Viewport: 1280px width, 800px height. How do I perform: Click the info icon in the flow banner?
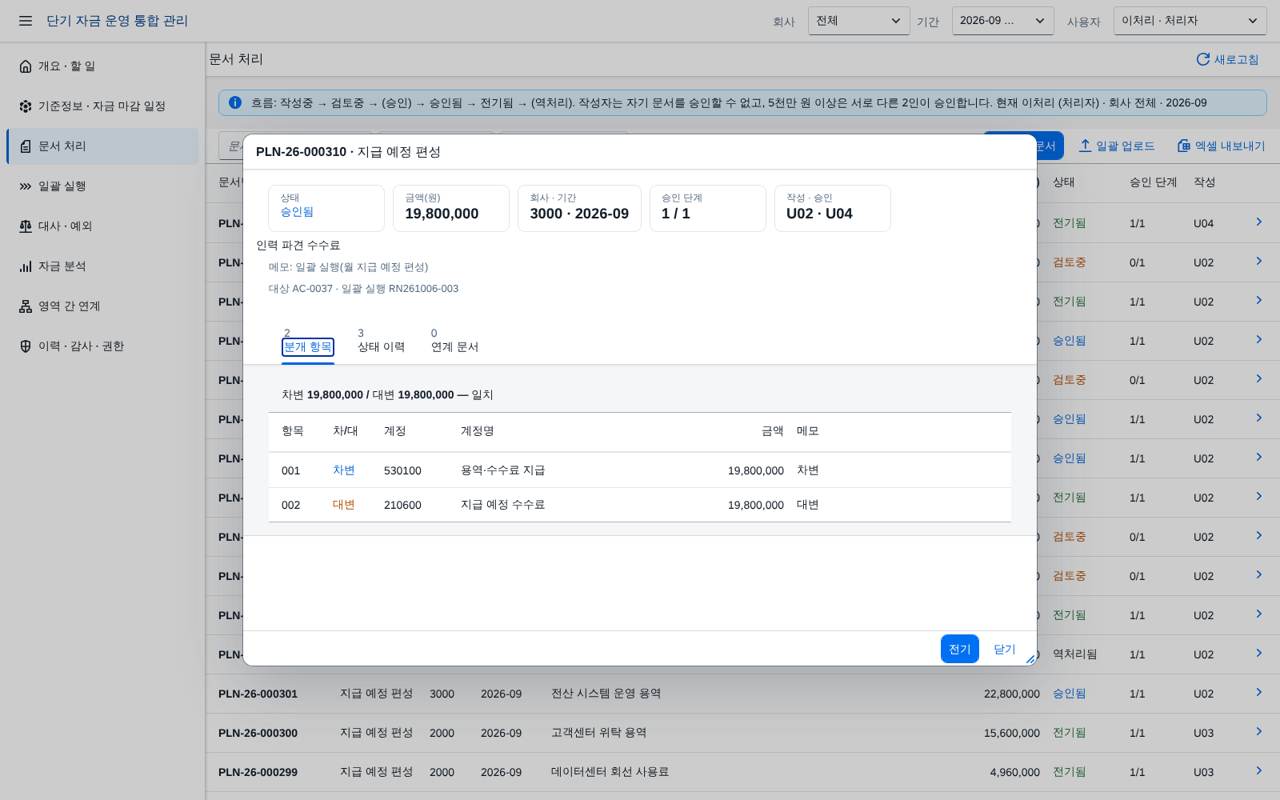[235, 102]
